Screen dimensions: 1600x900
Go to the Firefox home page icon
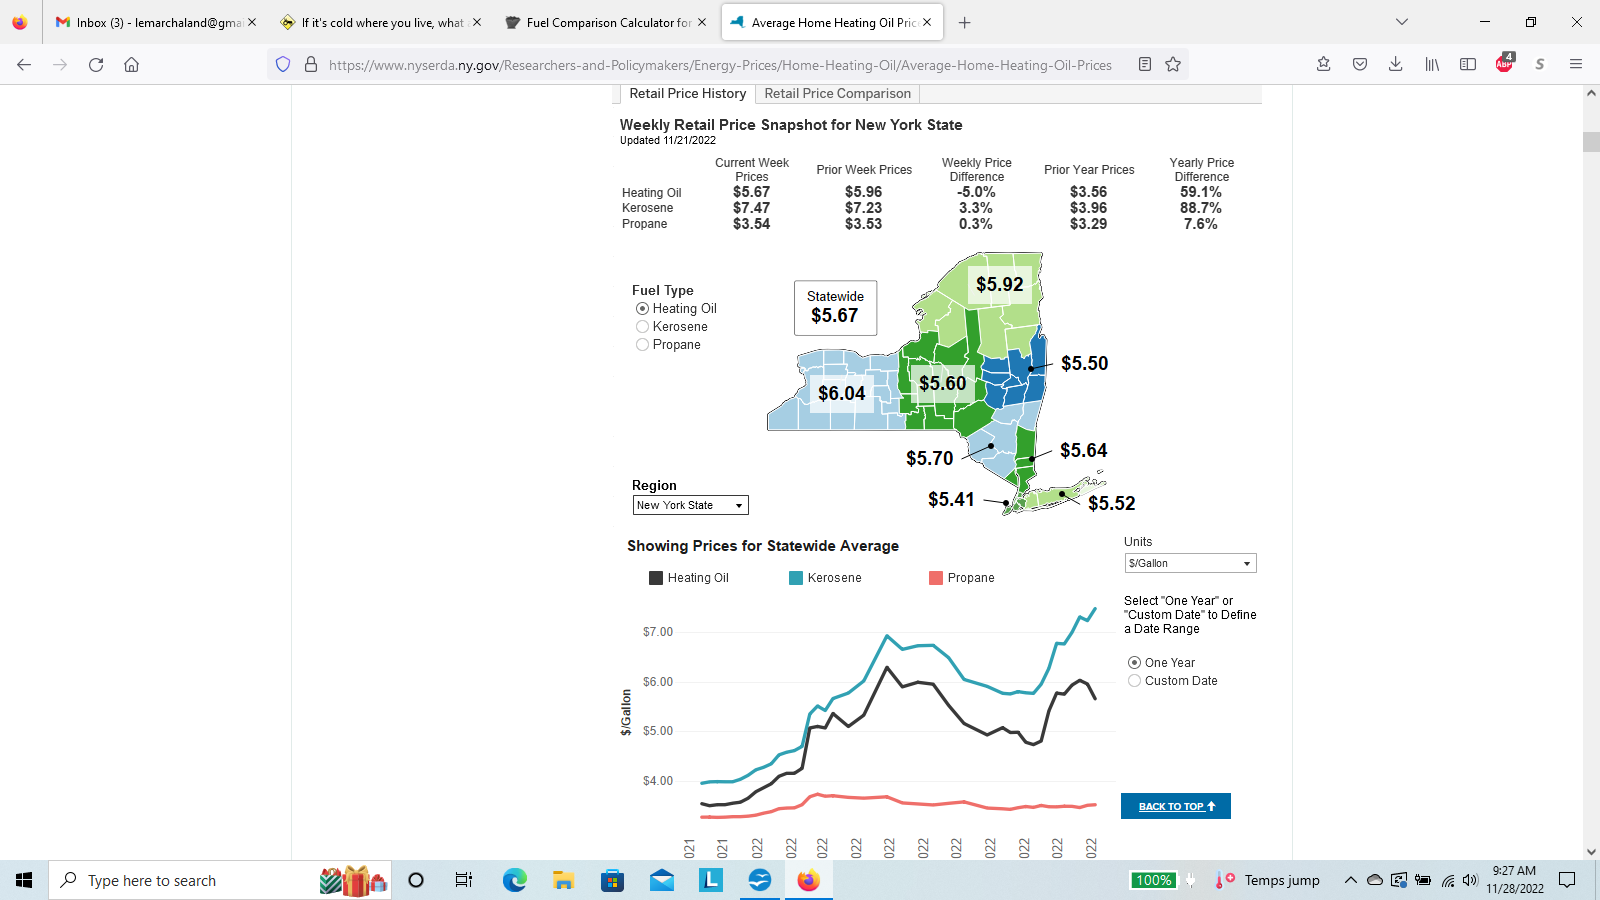pos(131,65)
